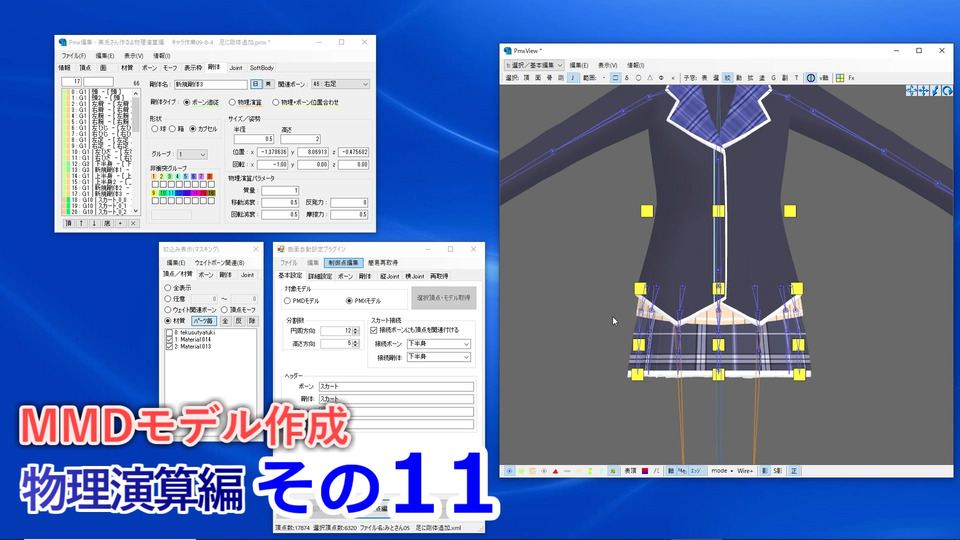
Task: Open 表示(V) menu in PmxView
Action: click(x=607, y=65)
